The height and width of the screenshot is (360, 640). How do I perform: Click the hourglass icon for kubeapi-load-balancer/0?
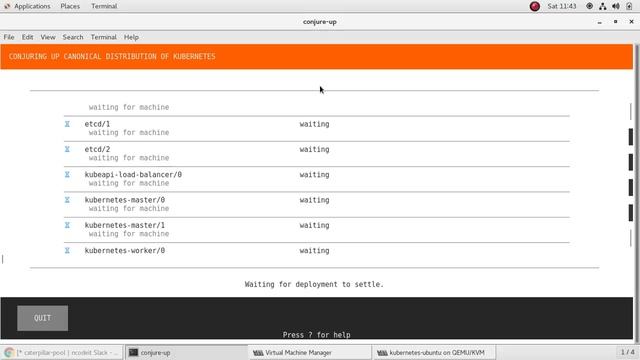click(x=67, y=175)
